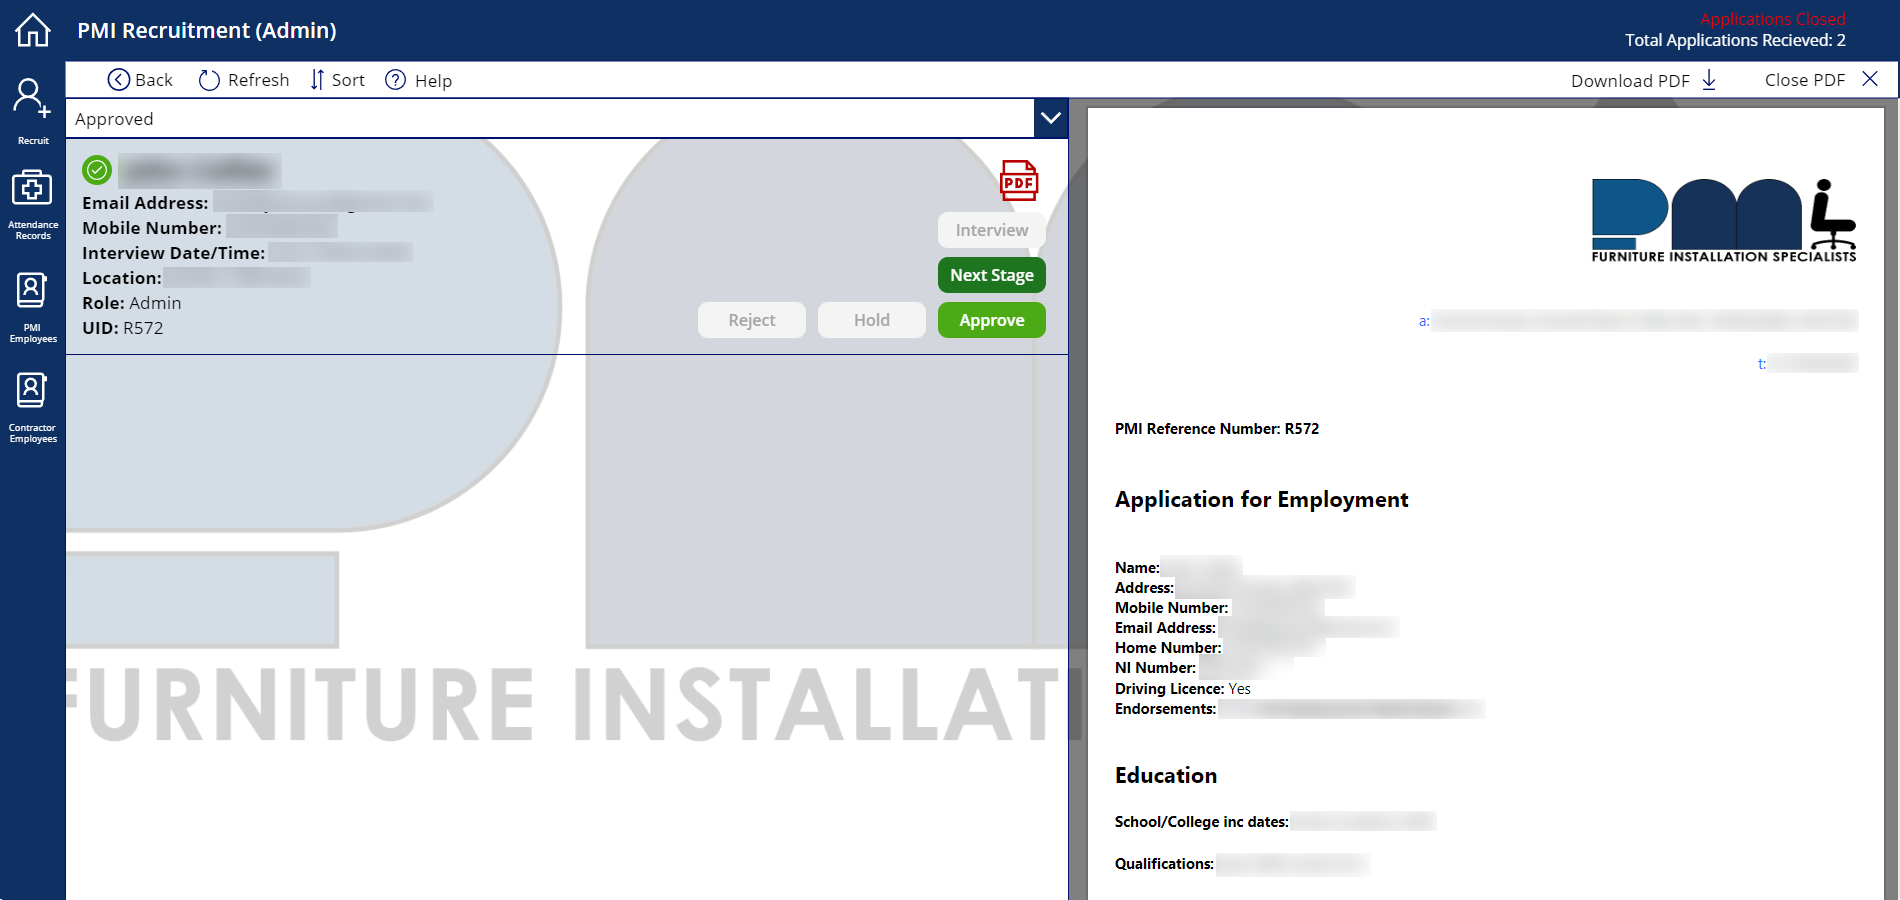Click the Qualifications label in PDF
Screen dimensions: 1900x900
pyautogui.click(x=1164, y=864)
